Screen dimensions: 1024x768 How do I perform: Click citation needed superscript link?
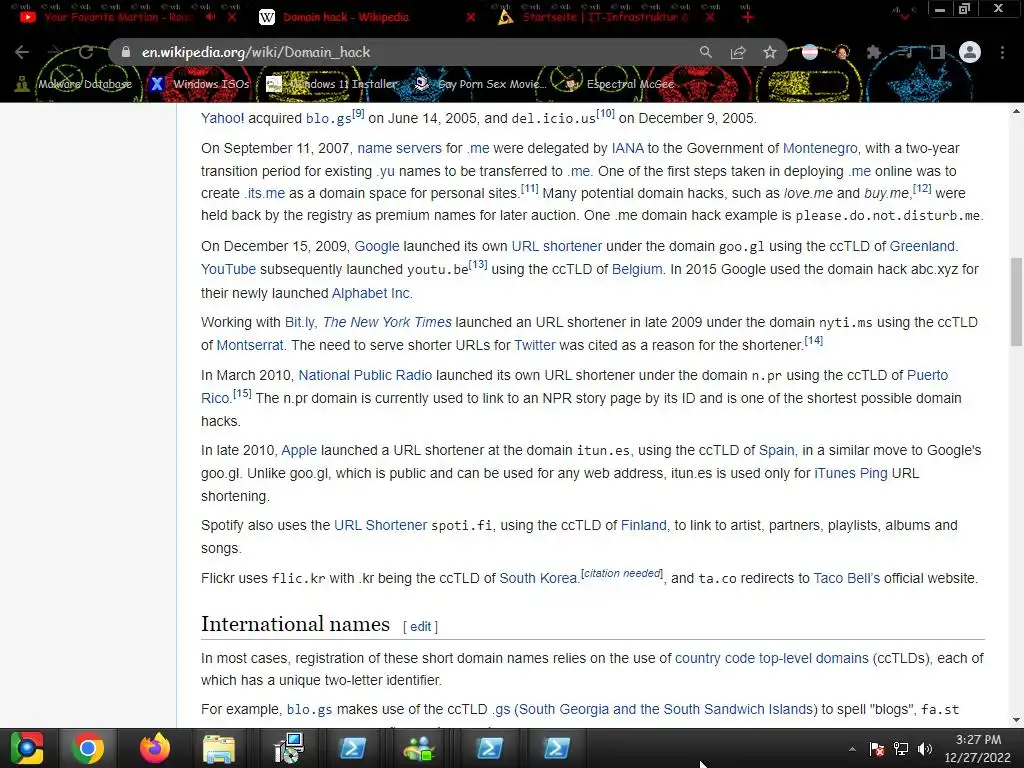click(x=622, y=573)
